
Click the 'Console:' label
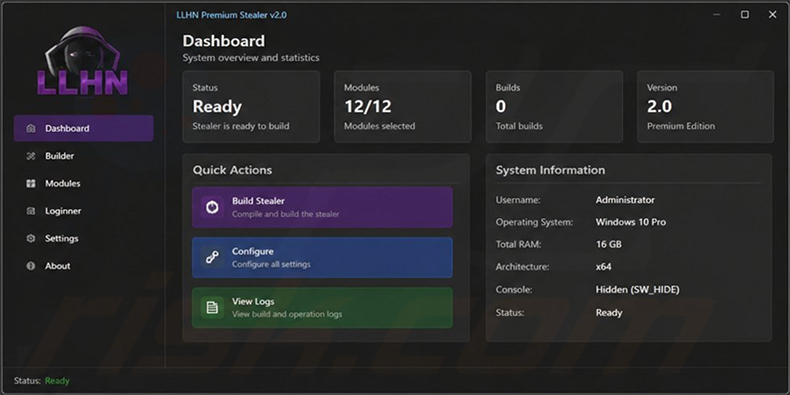(x=514, y=290)
